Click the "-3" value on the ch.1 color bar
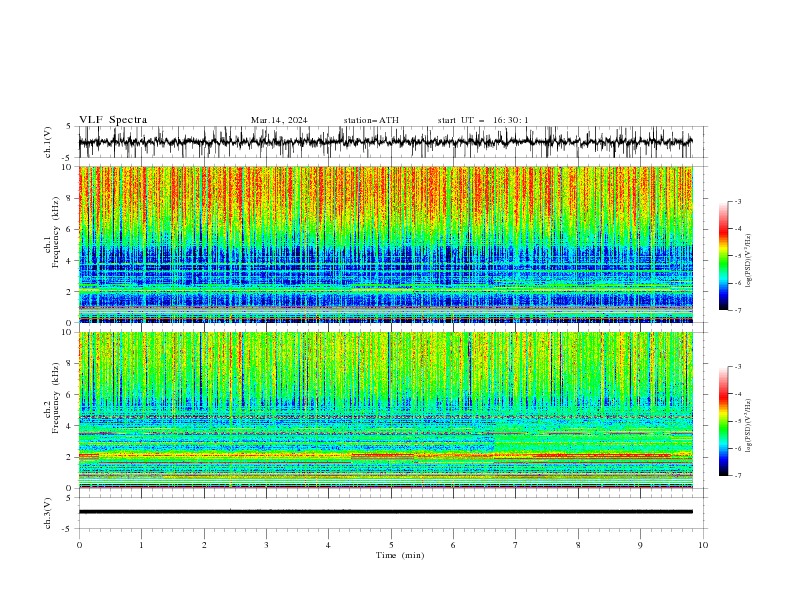The height and width of the screenshot is (612, 792). [x=738, y=201]
